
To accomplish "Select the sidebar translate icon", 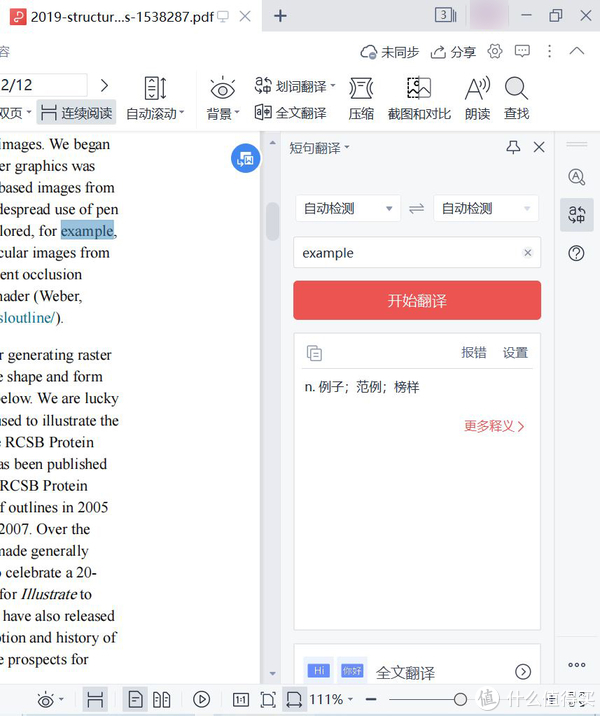I will 577,215.
